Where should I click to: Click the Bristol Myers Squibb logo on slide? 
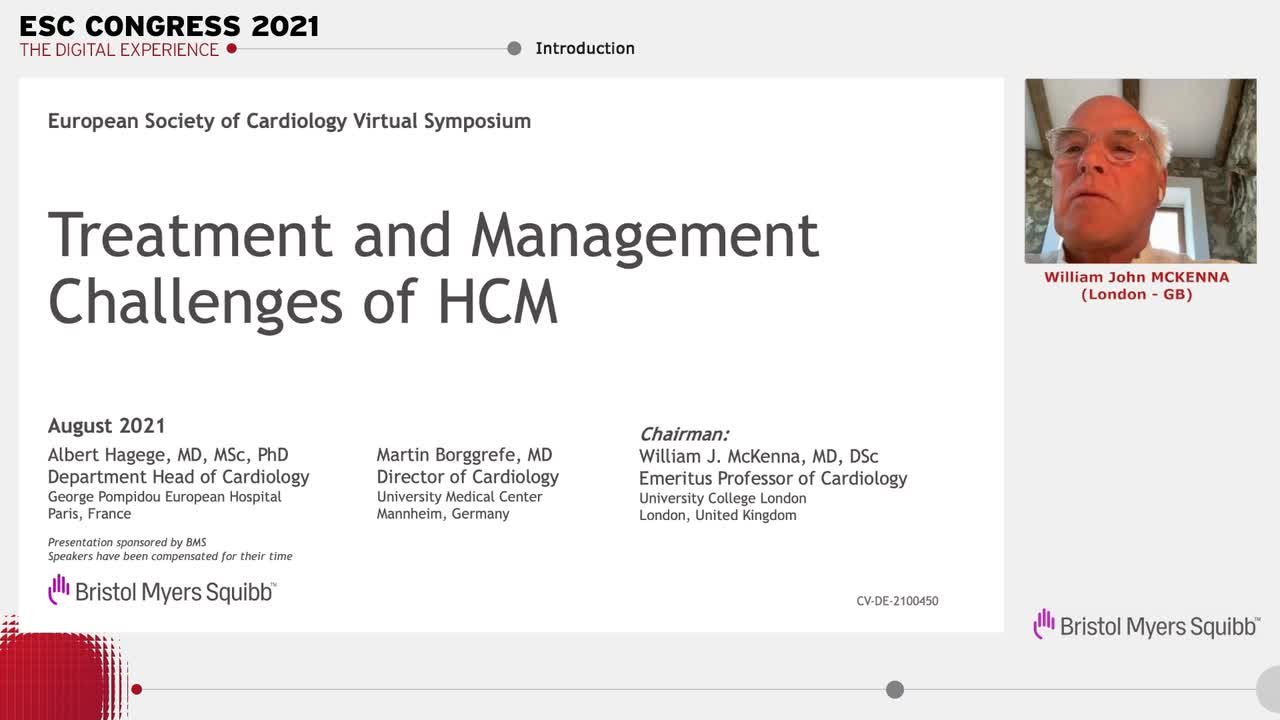pyautogui.click(x=162, y=590)
